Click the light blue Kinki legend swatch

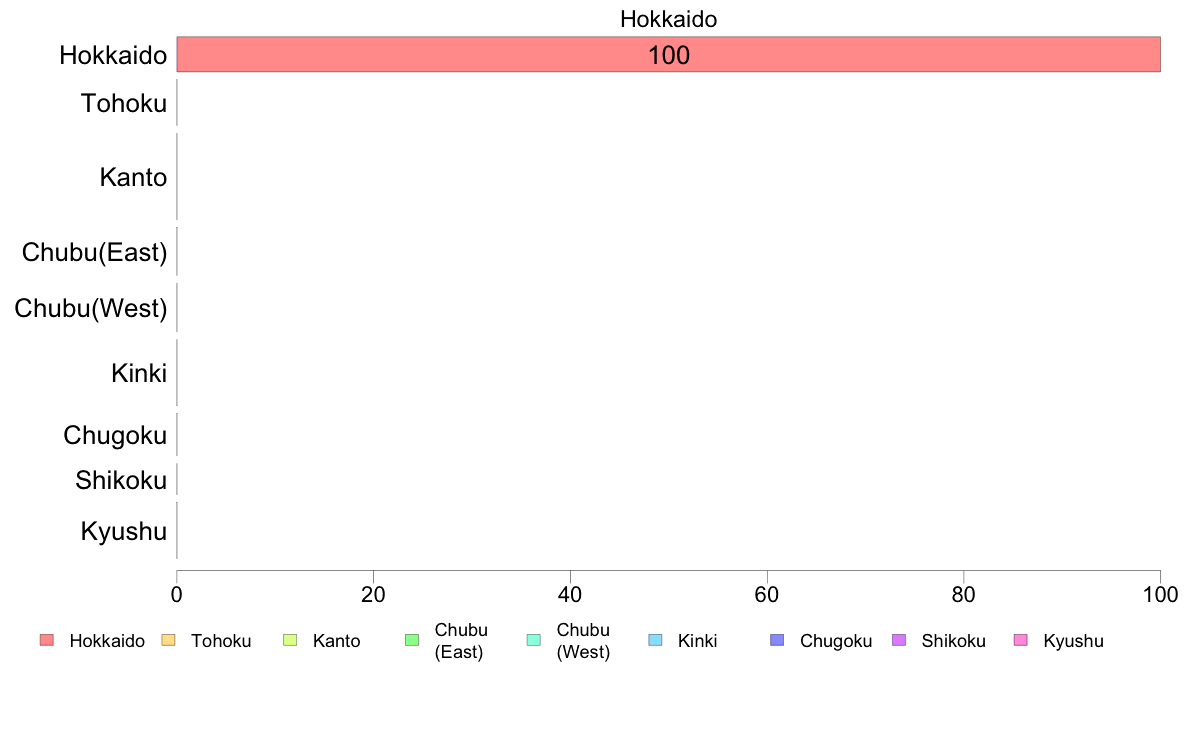[655, 640]
